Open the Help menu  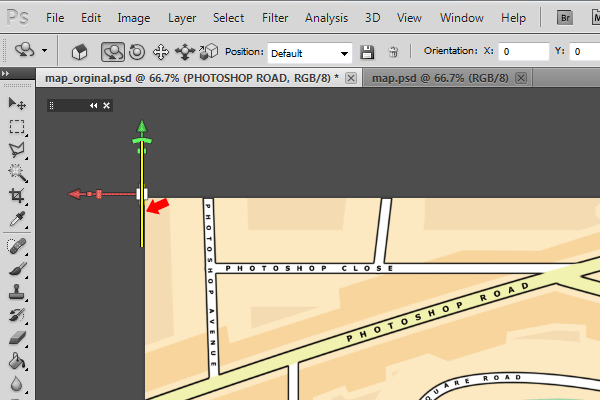click(514, 18)
